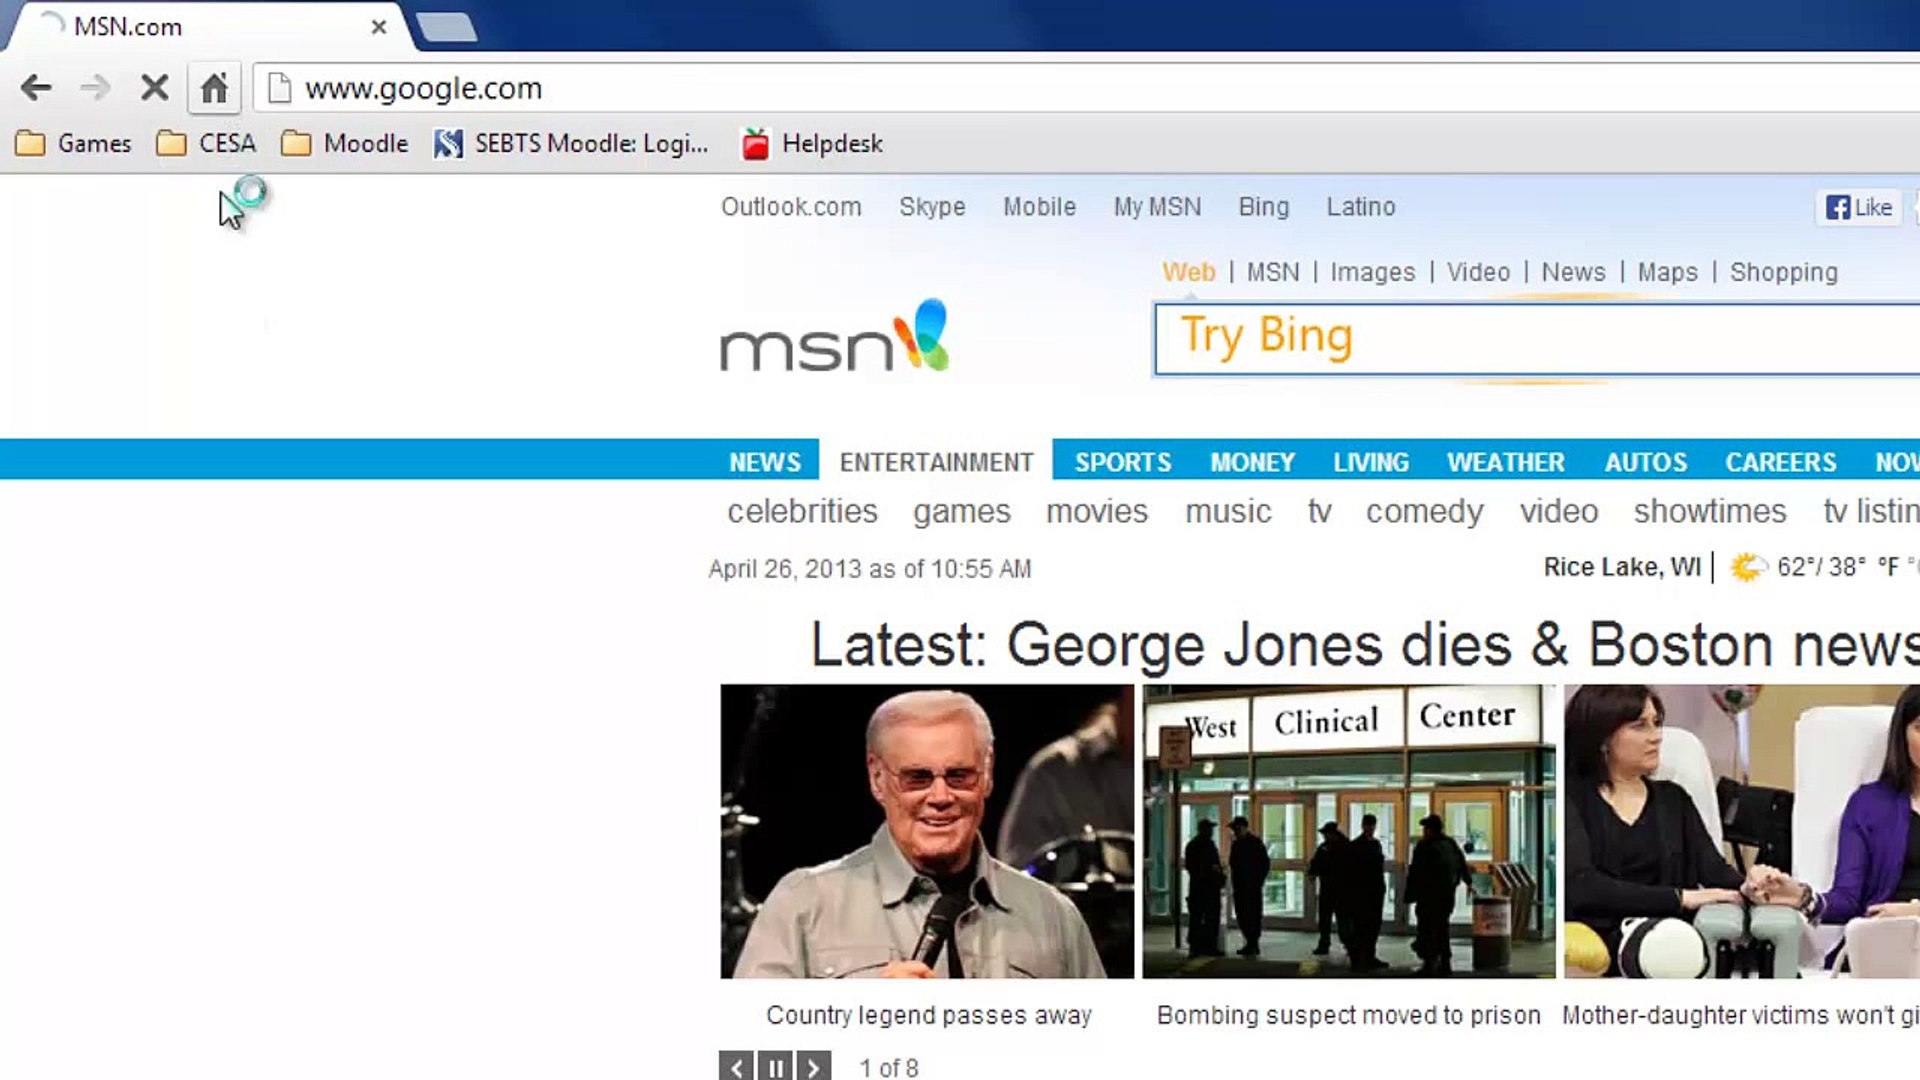The height and width of the screenshot is (1080, 1920).
Task: Stop page loading with X button
Action: (x=154, y=88)
